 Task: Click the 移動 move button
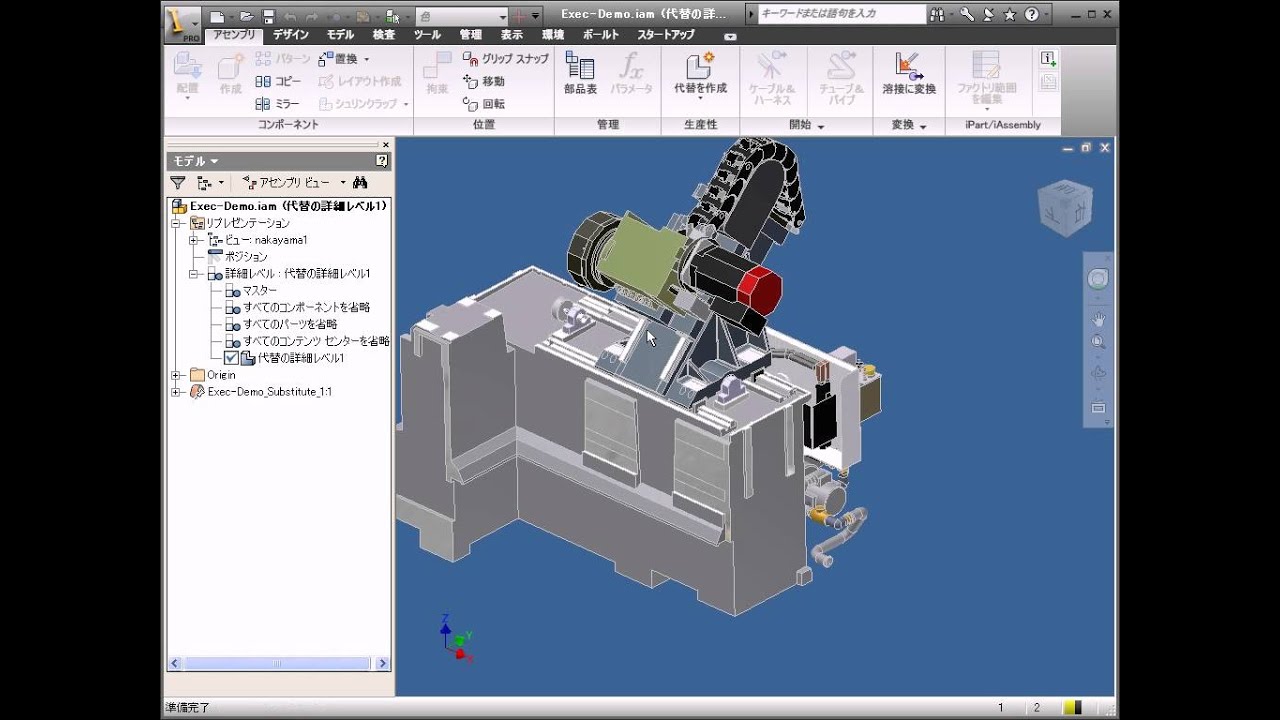pyautogui.click(x=484, y=81)
